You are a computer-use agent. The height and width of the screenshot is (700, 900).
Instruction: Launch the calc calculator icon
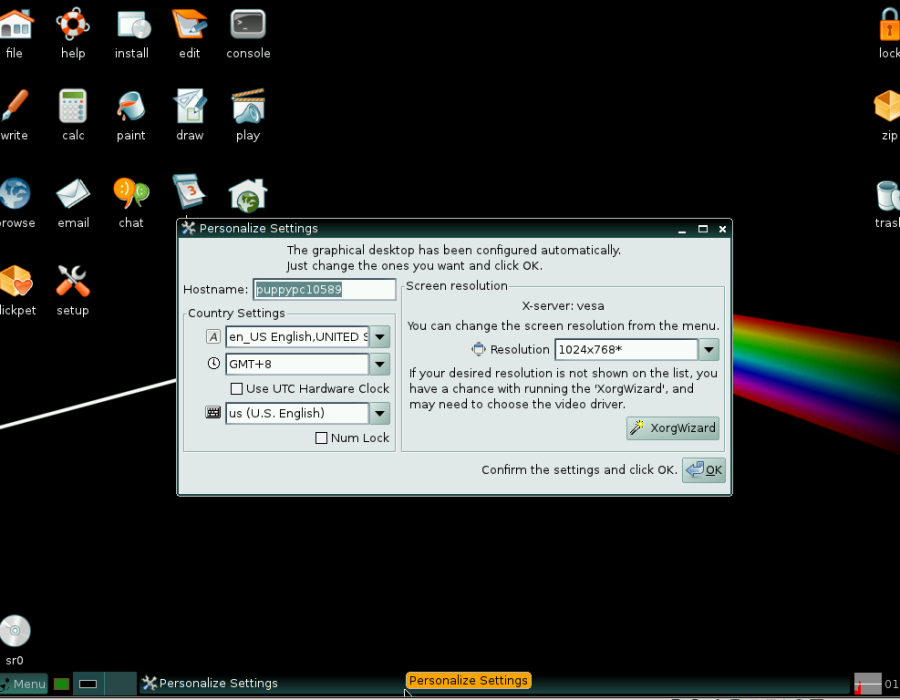73,106
